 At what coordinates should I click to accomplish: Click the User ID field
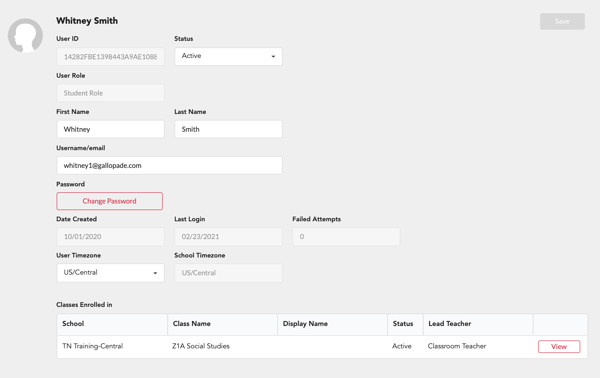(x=111, y=57)
